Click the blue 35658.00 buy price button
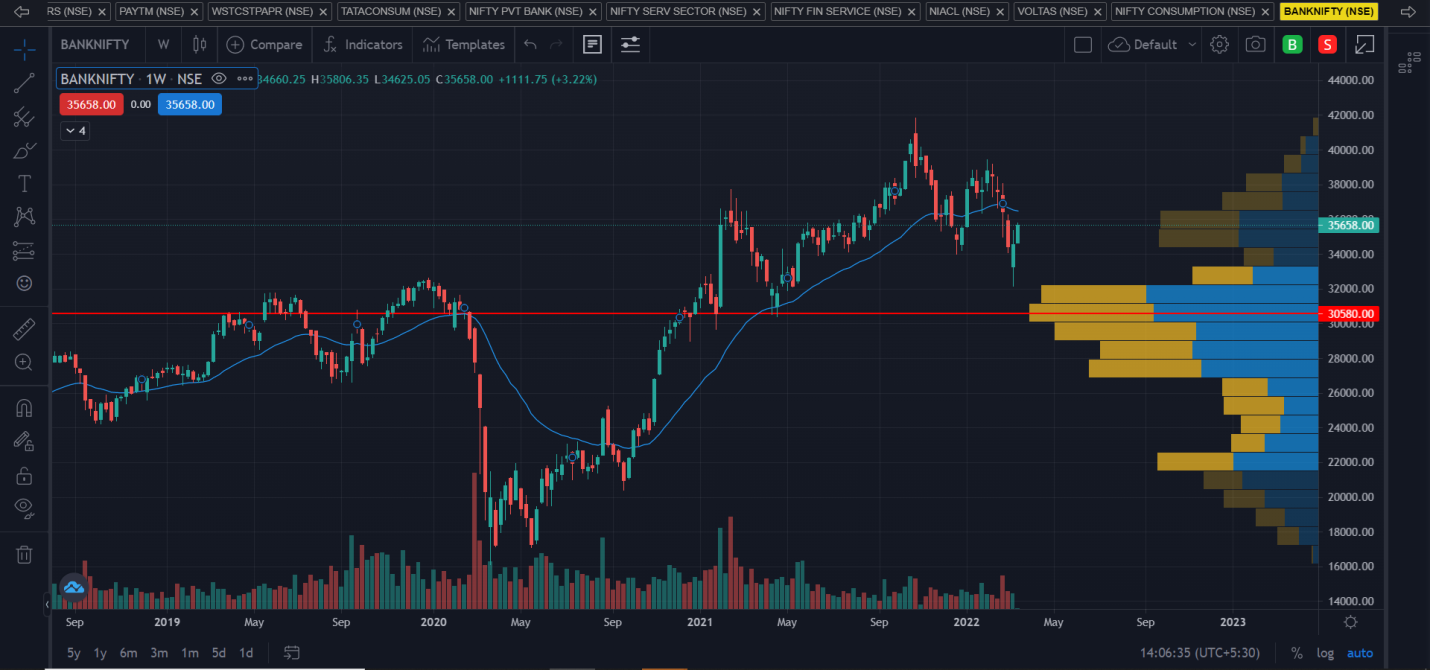1430x670 pixels. point(189,104)
